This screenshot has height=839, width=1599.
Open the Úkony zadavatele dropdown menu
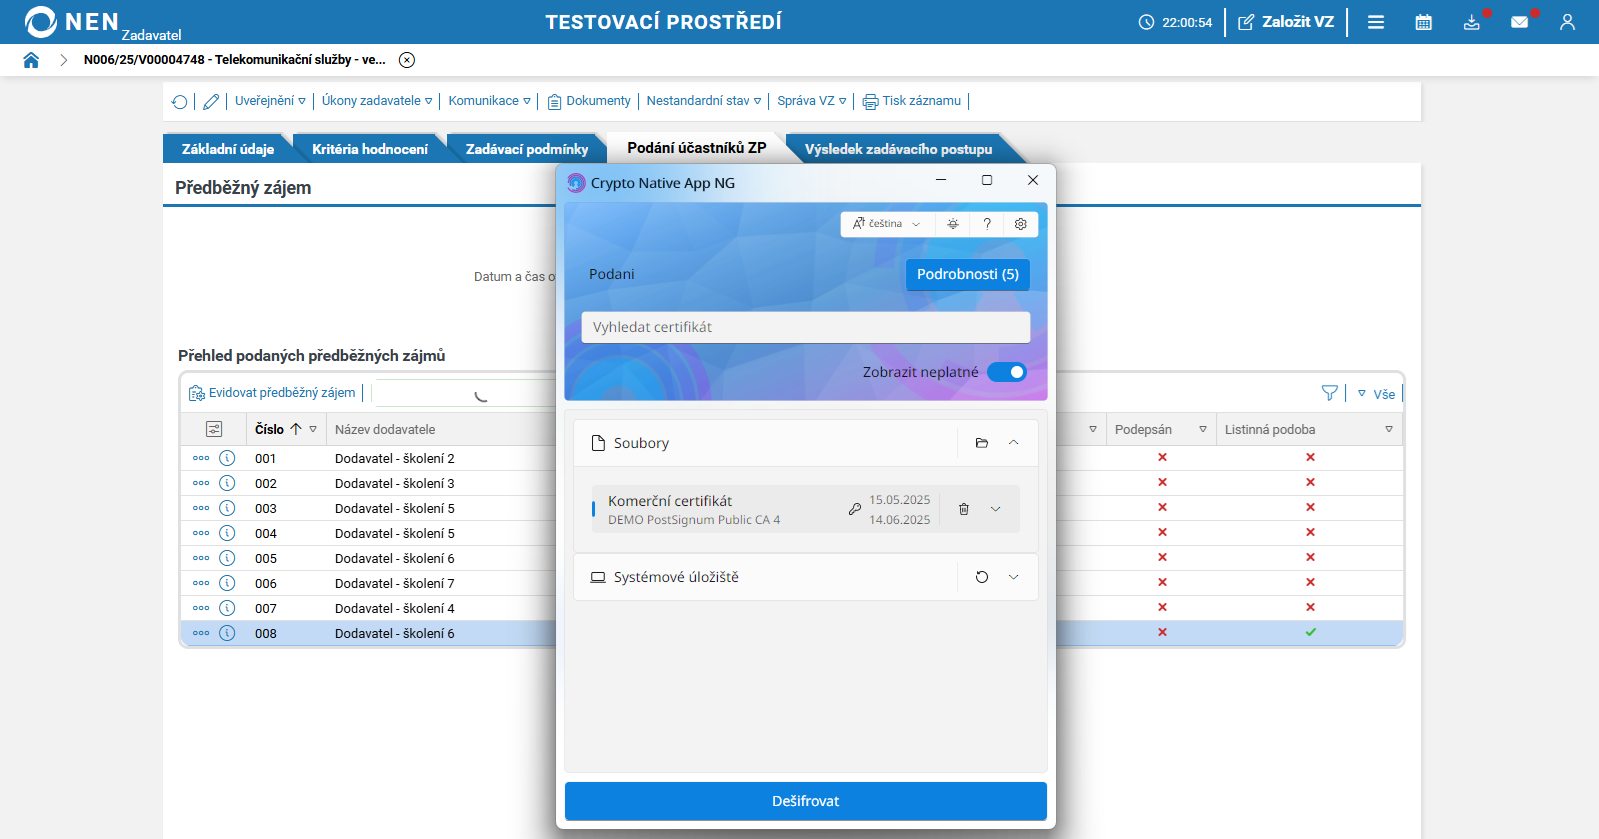377,101
